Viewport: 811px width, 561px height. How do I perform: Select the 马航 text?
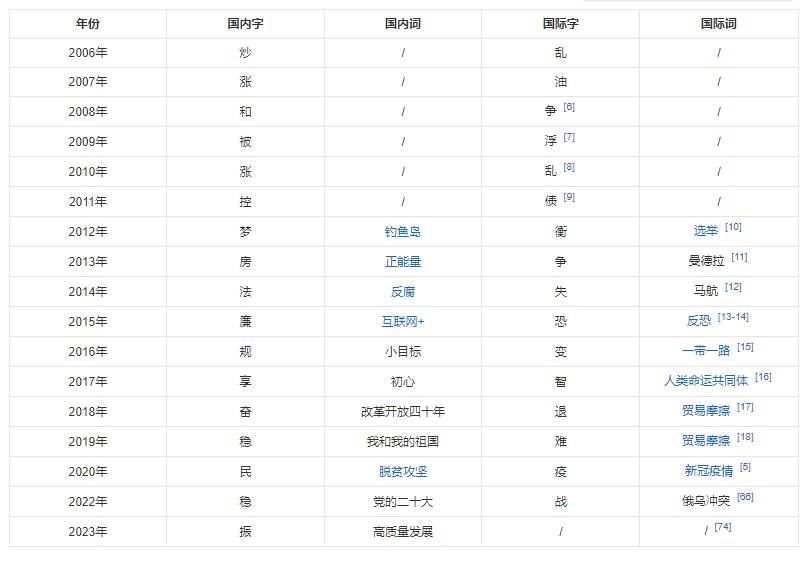click(705, 291)
